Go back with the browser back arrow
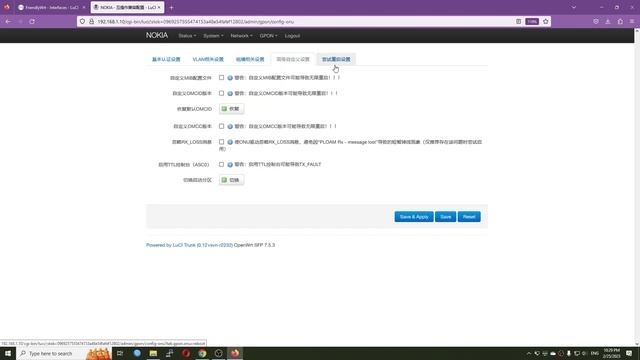640x360 pixels. click(x=9, y=22)
